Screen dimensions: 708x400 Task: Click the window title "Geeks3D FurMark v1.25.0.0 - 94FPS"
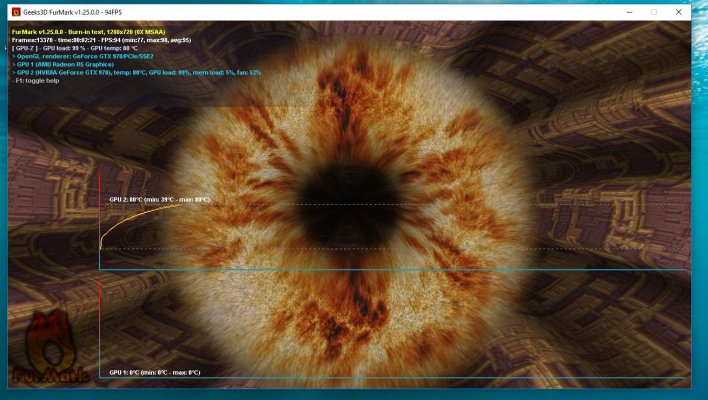(x=73, y=12)
